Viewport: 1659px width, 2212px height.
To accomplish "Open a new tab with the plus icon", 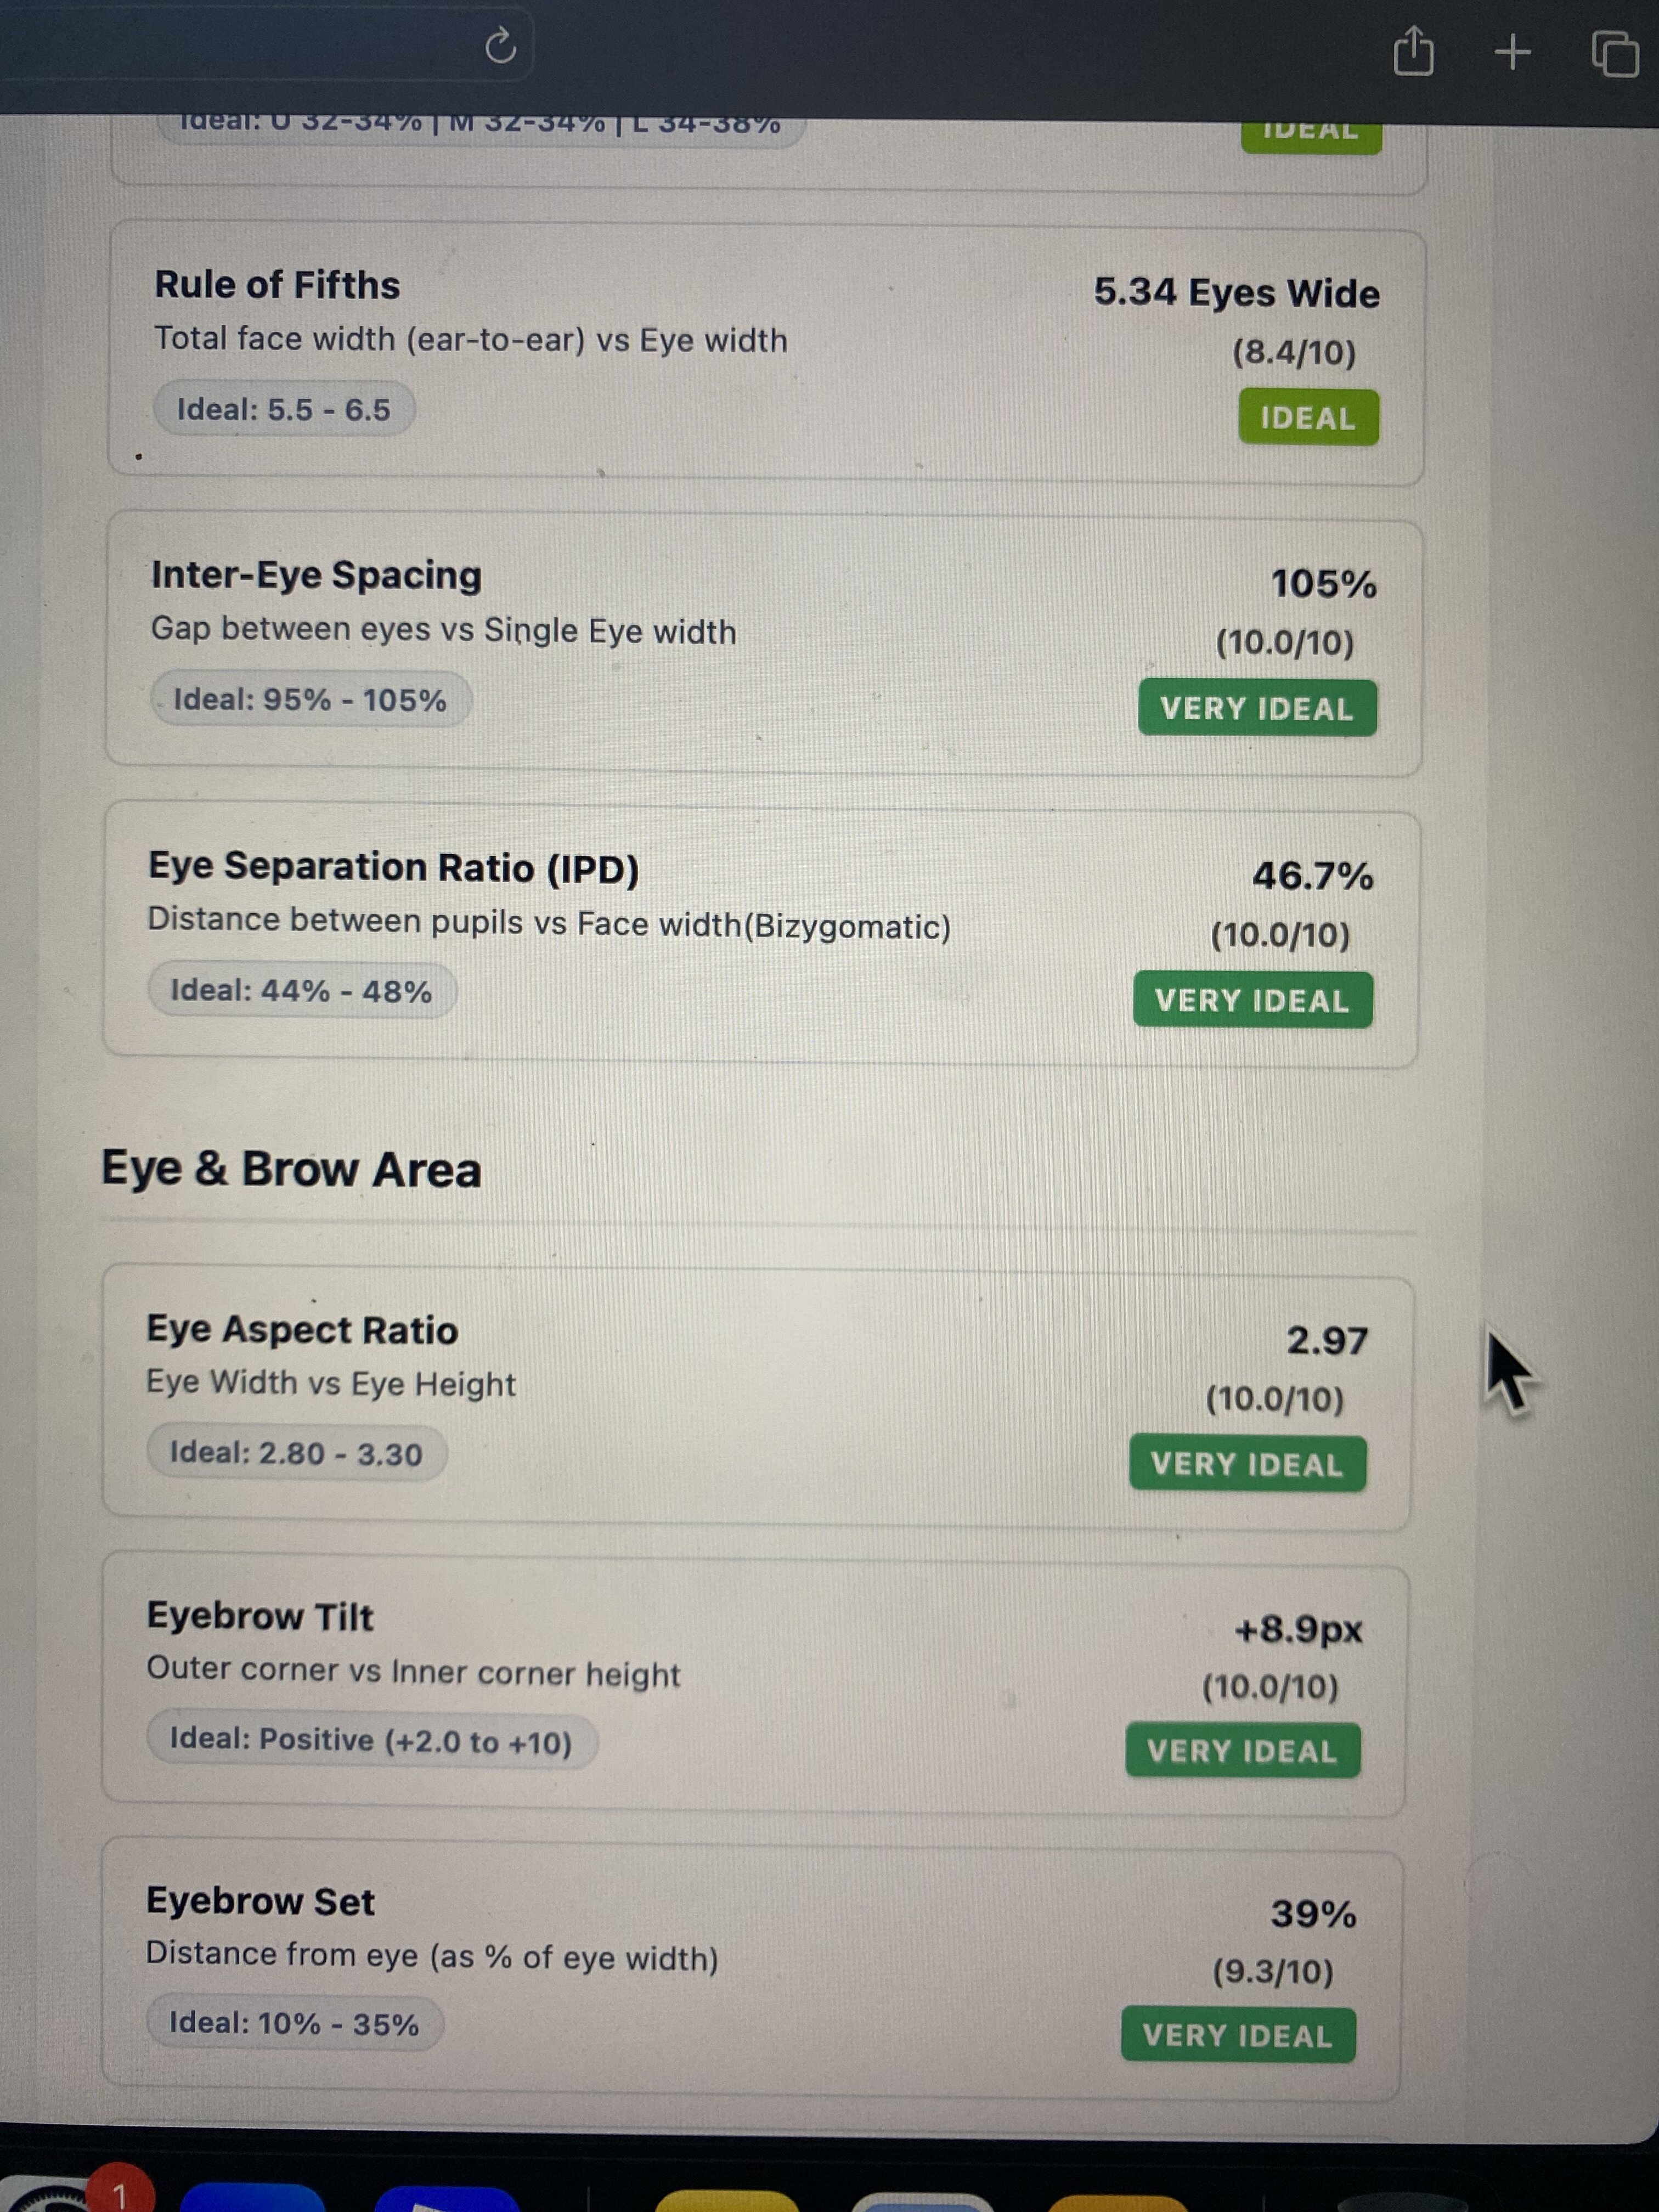I will coord(1512,52).
